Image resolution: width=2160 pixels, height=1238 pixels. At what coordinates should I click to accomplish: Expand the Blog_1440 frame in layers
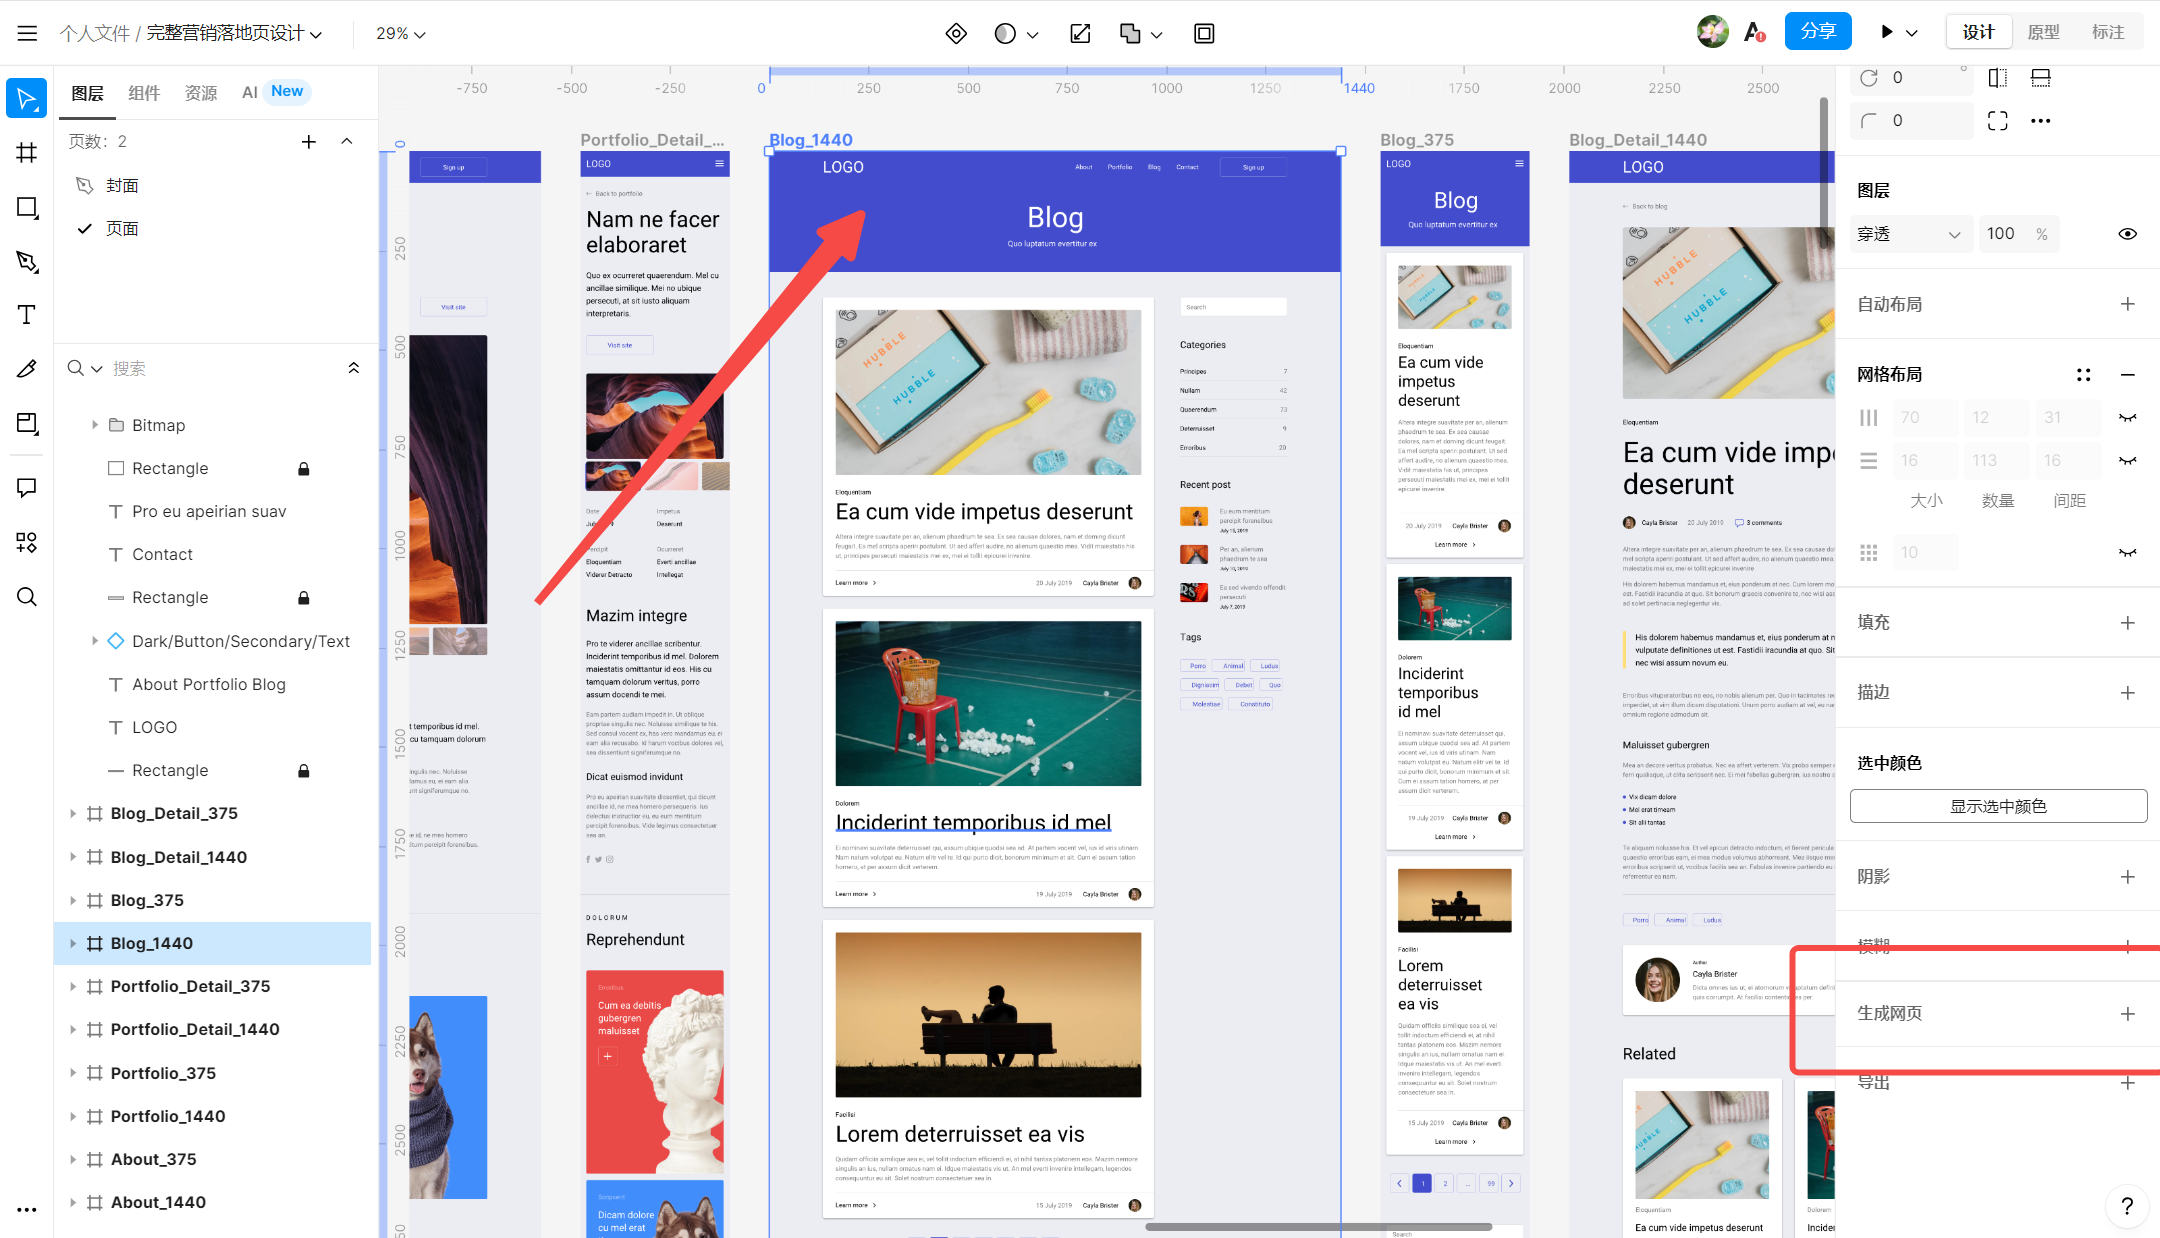[x=73, y=943]
